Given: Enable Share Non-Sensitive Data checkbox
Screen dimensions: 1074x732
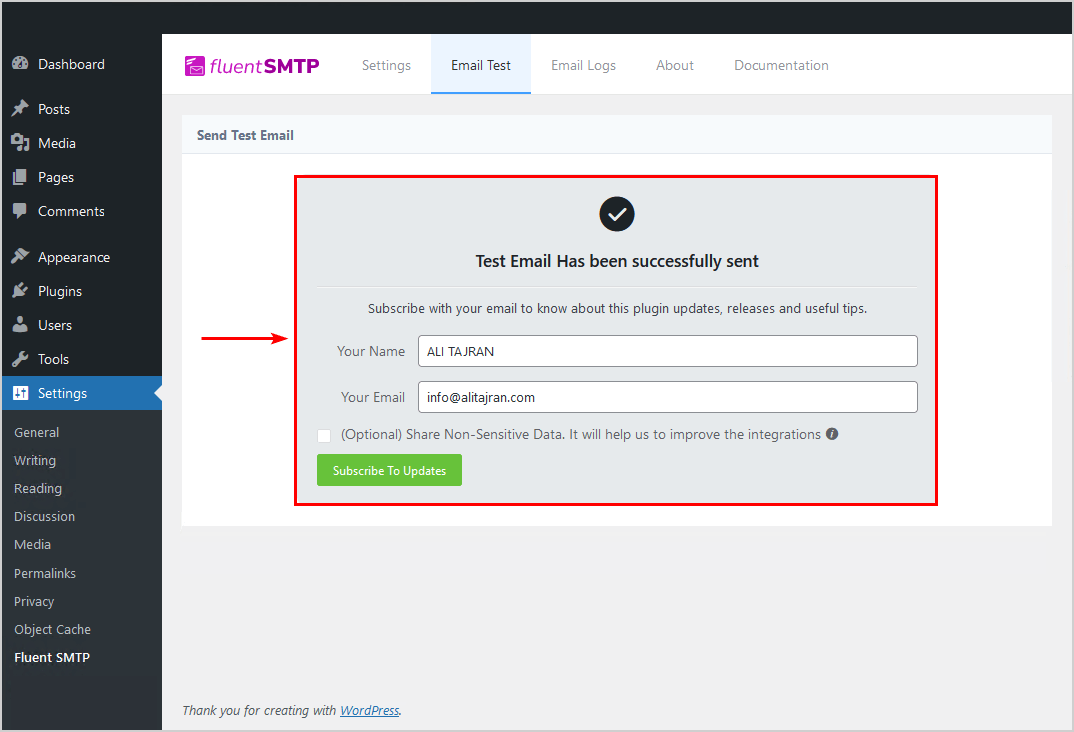Looking at the screenshot, I should [324, 436].
